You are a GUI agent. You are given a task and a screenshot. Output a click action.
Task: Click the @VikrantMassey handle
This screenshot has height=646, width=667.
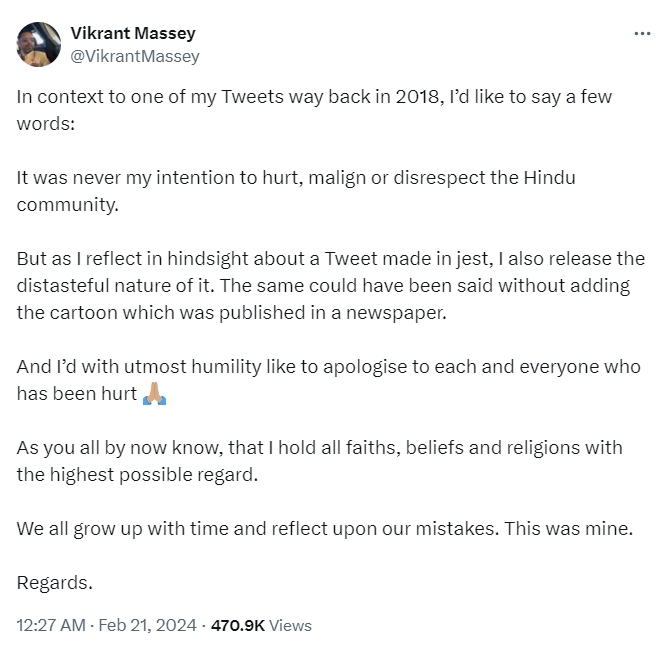[135, 56]
